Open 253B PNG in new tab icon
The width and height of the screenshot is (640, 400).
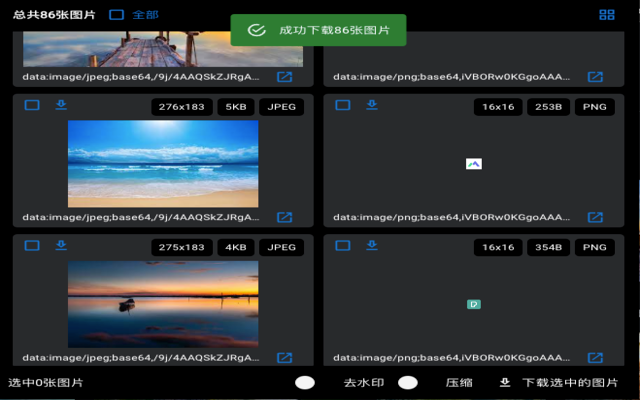[x=595, y=217]
